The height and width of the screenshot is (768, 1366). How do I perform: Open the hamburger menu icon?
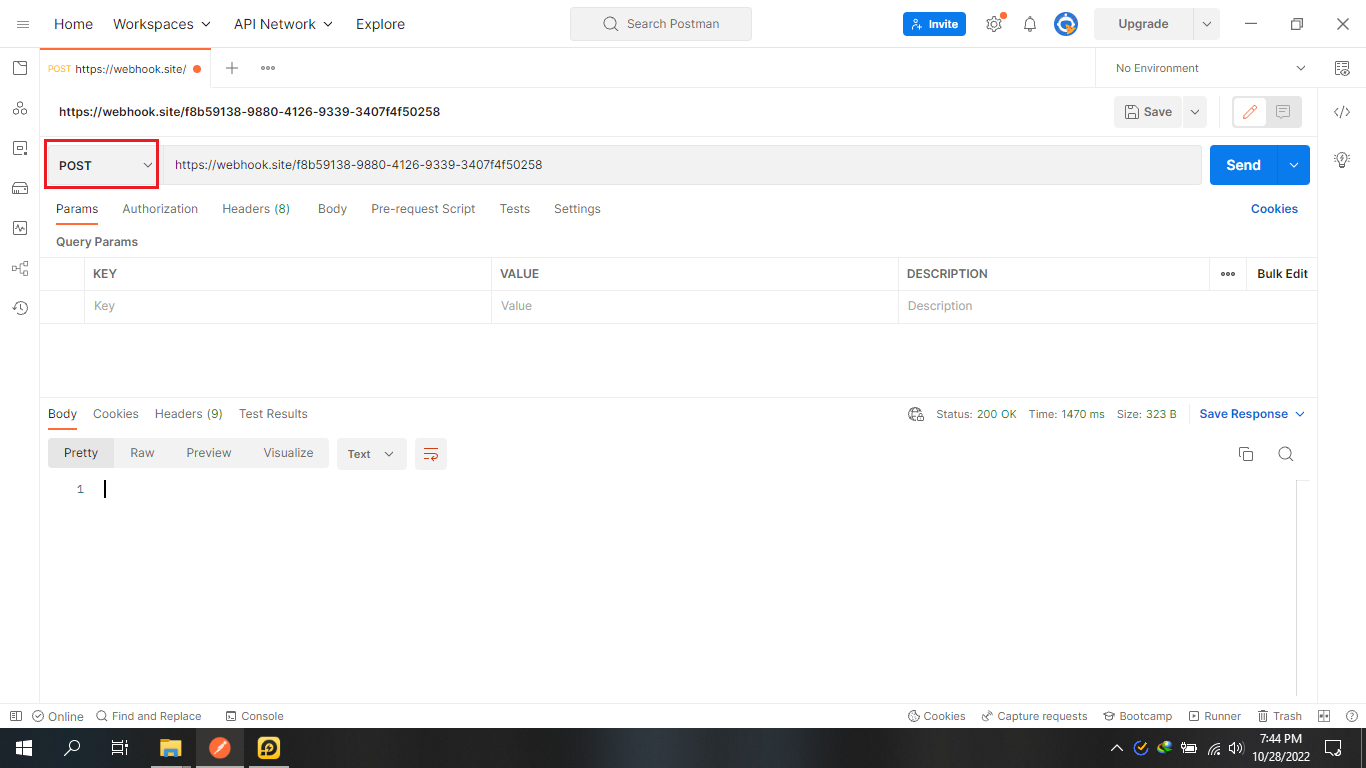click(x=23, y=24)
